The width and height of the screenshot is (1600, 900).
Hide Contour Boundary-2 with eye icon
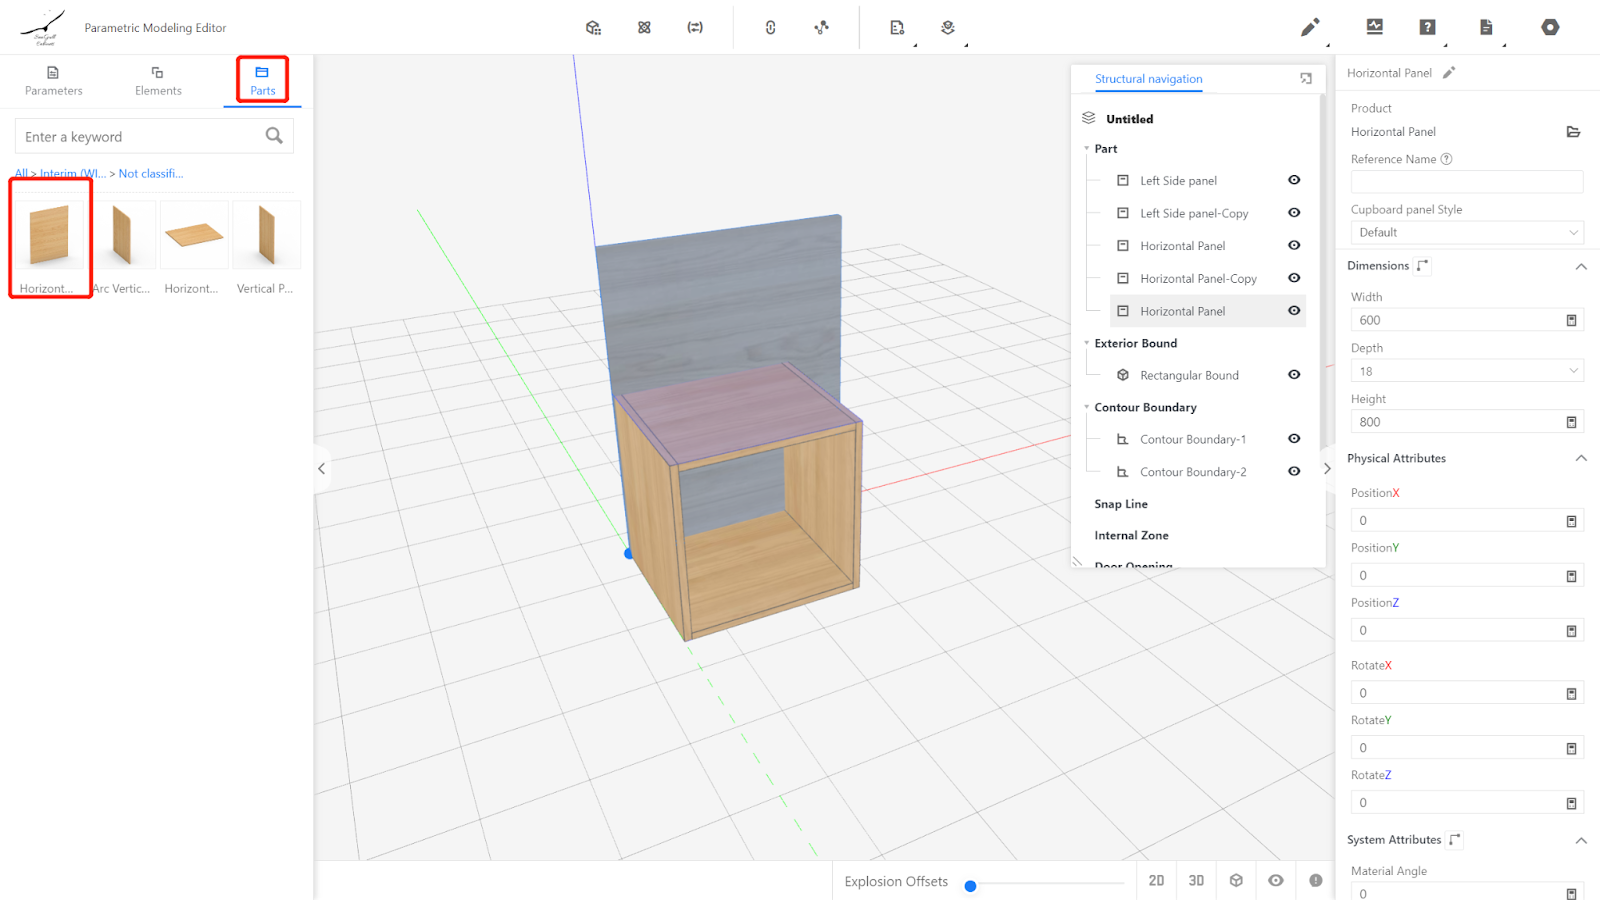(x=1294, y=471)
